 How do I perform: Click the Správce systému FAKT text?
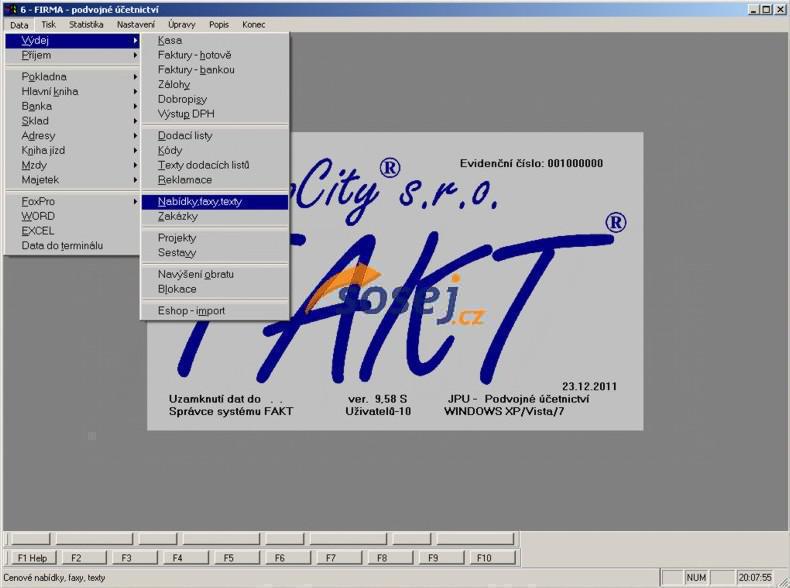(231, 412)
